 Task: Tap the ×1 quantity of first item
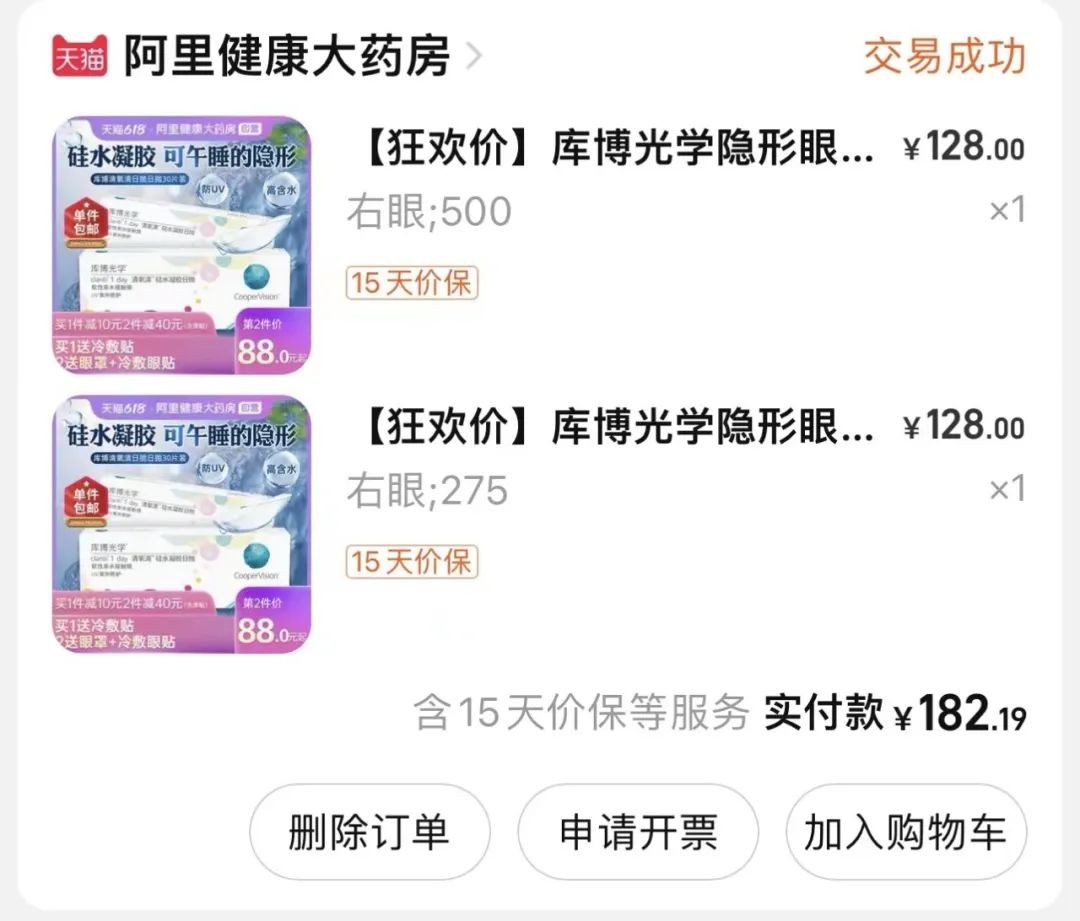tap(1008, 209)
